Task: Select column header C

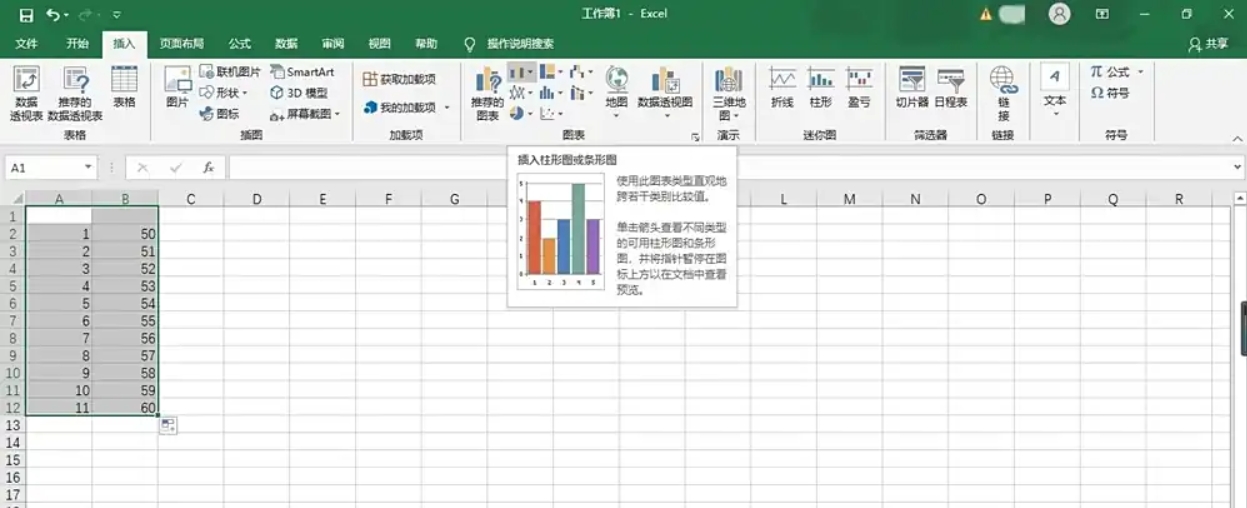Action: pos(190,199)
